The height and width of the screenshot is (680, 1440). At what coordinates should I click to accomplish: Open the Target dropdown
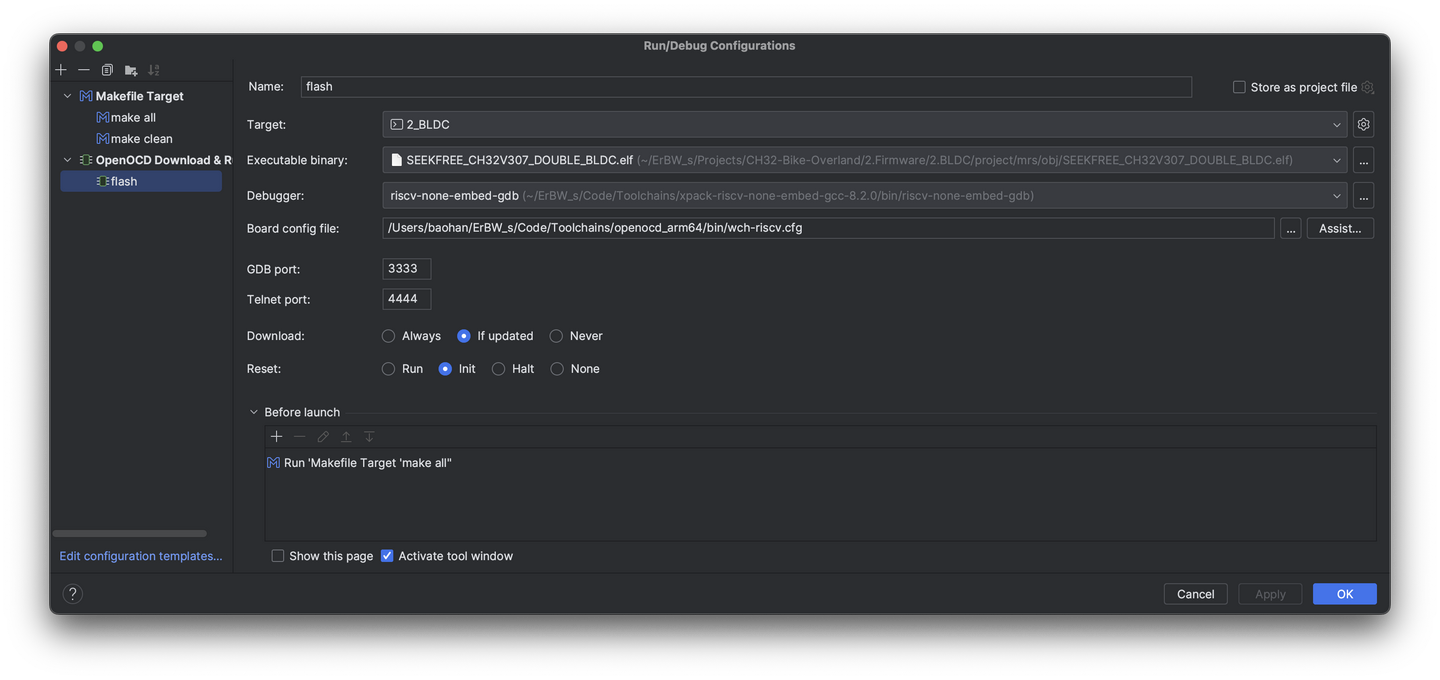point(1337,123)
